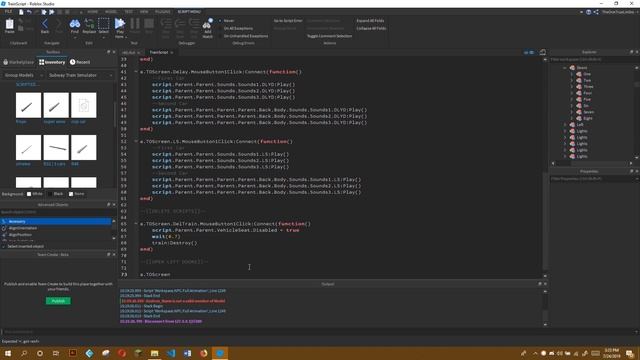Open Visual Studio Code from taskbar
The image size is (640, 360).
click(171, 353)
